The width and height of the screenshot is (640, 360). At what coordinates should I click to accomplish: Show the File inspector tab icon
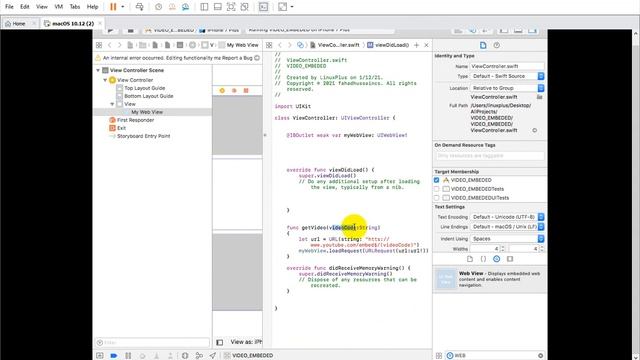tap(483, 45)
